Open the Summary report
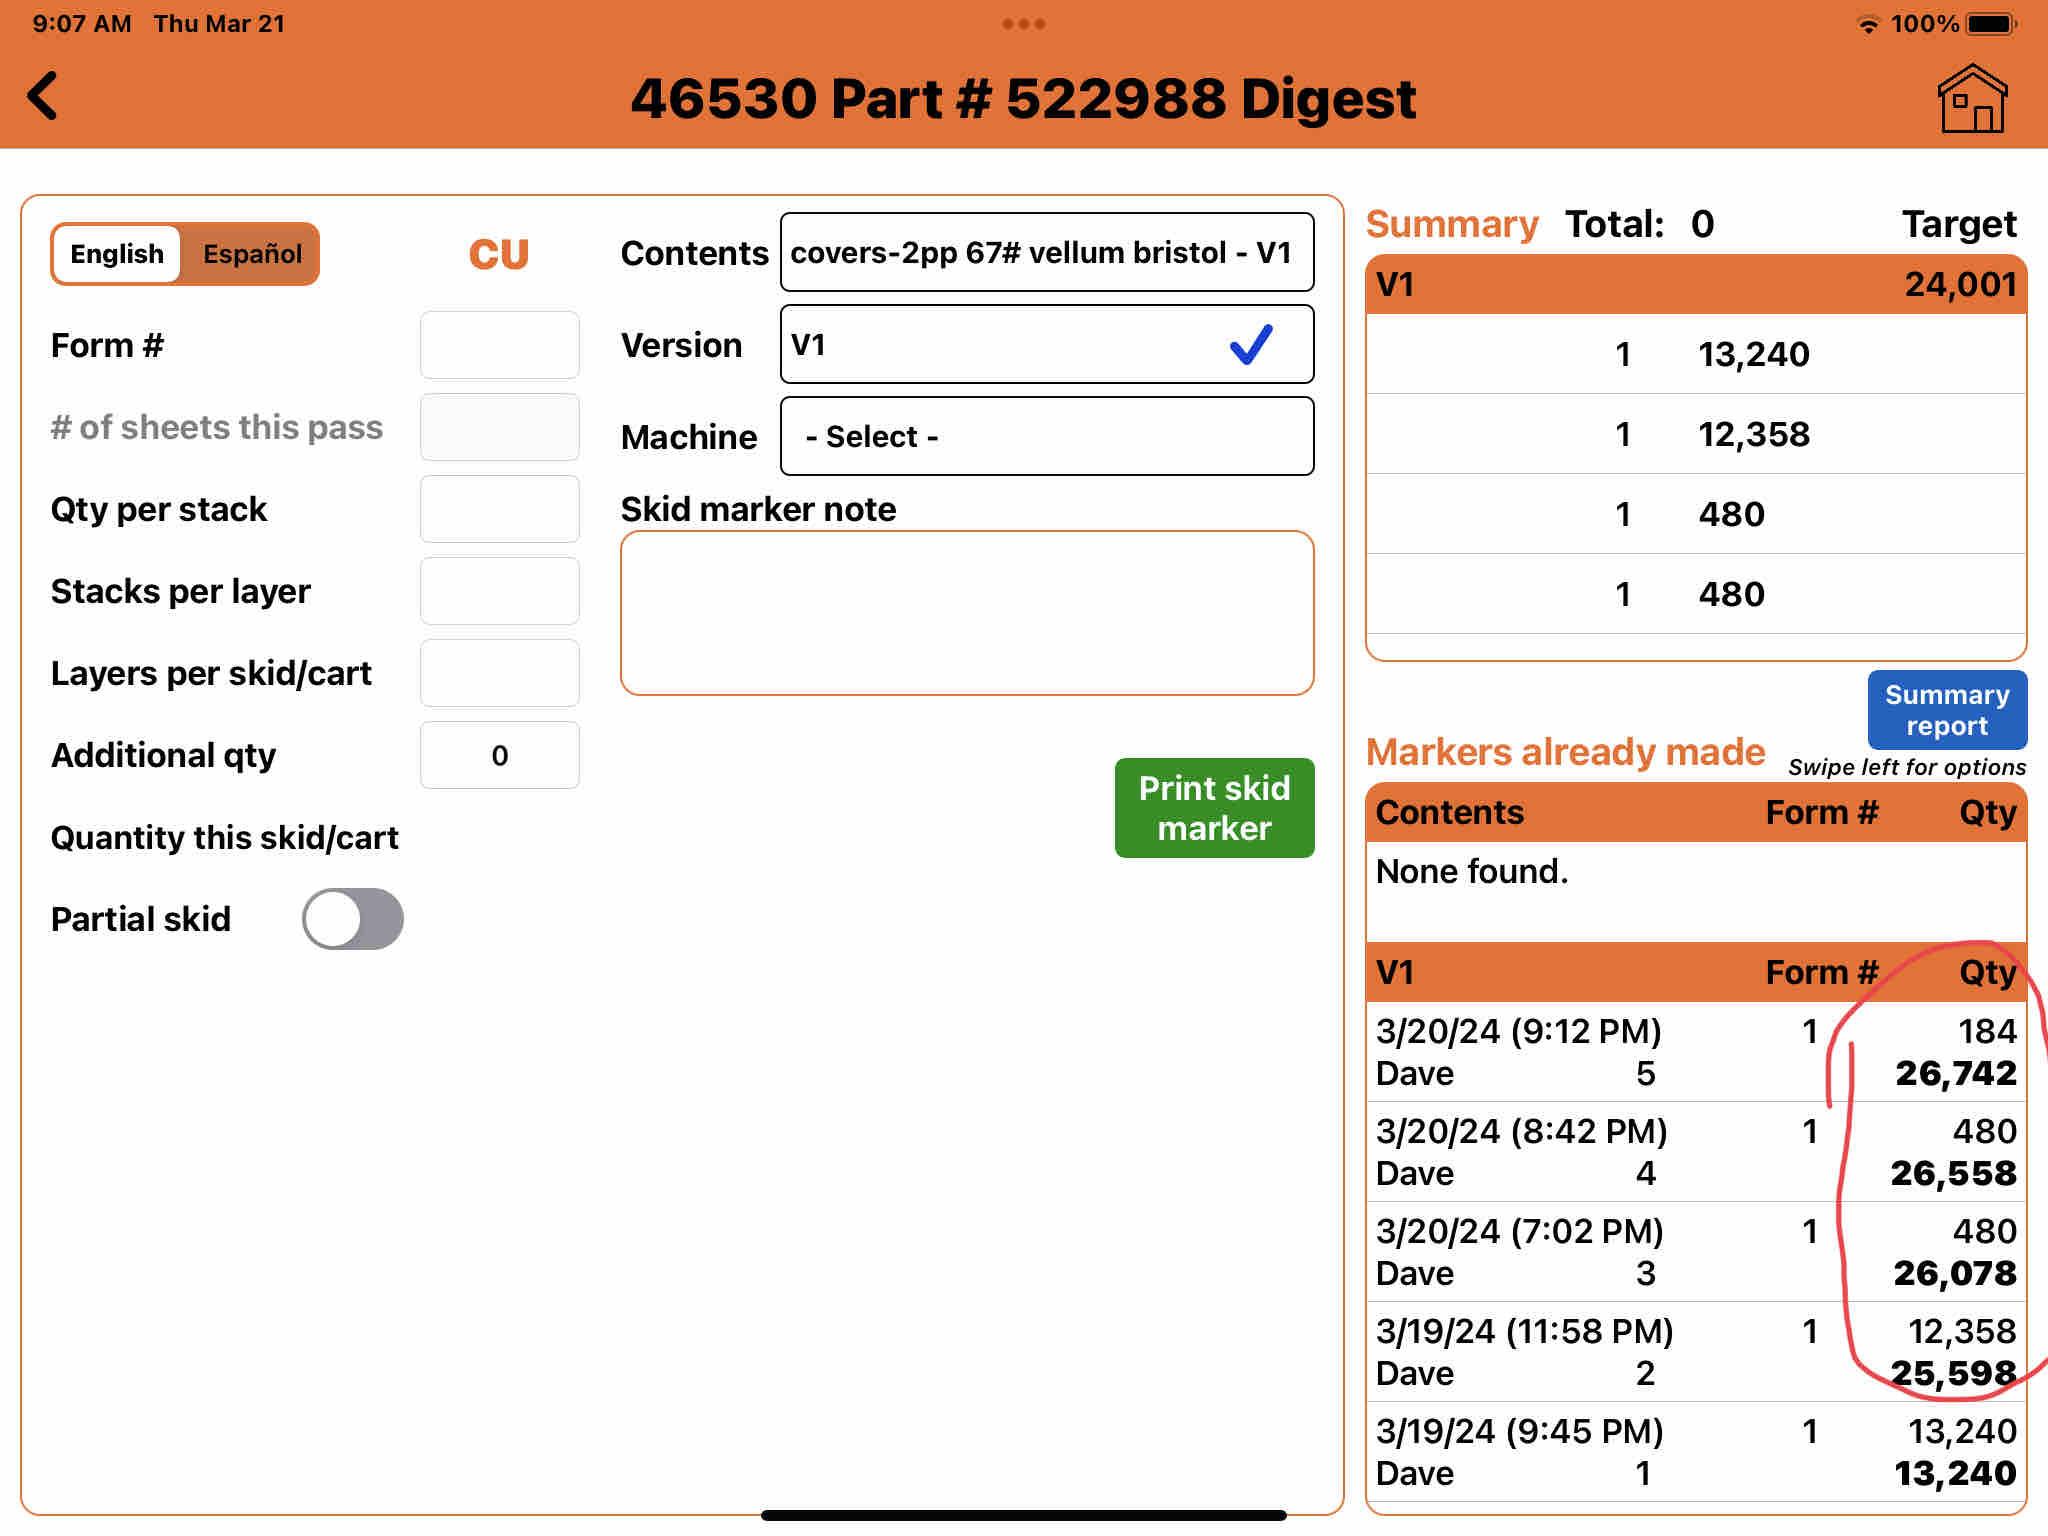2048x1536 pixels. tap(1946, 710)
